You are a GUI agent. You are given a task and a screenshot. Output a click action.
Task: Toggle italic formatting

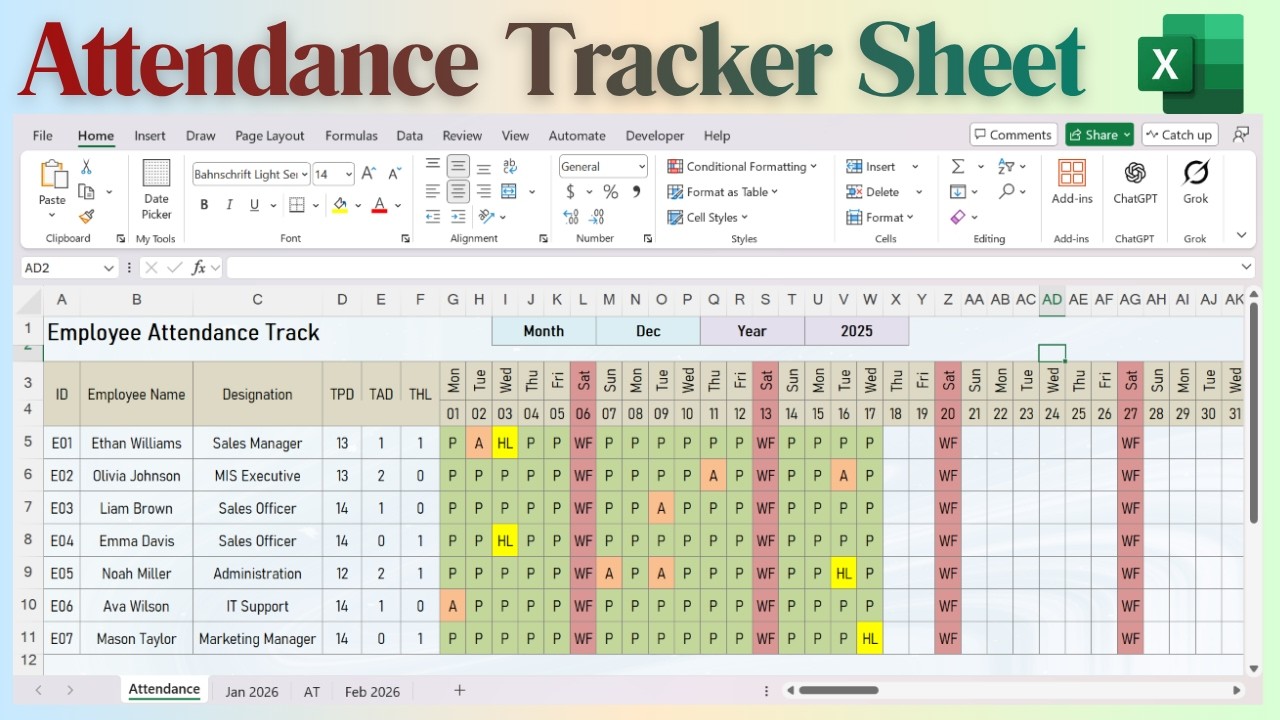pyautogui.click(x=229, y=205)
